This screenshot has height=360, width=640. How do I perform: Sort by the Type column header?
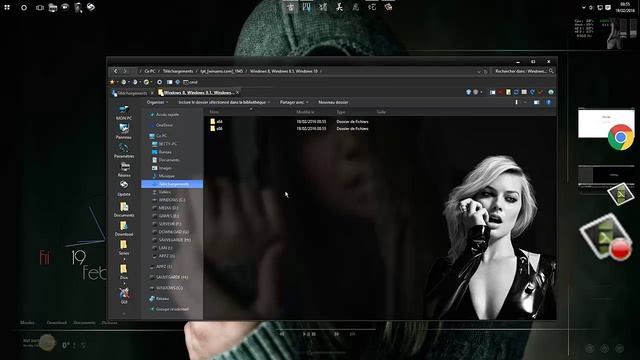341,112
